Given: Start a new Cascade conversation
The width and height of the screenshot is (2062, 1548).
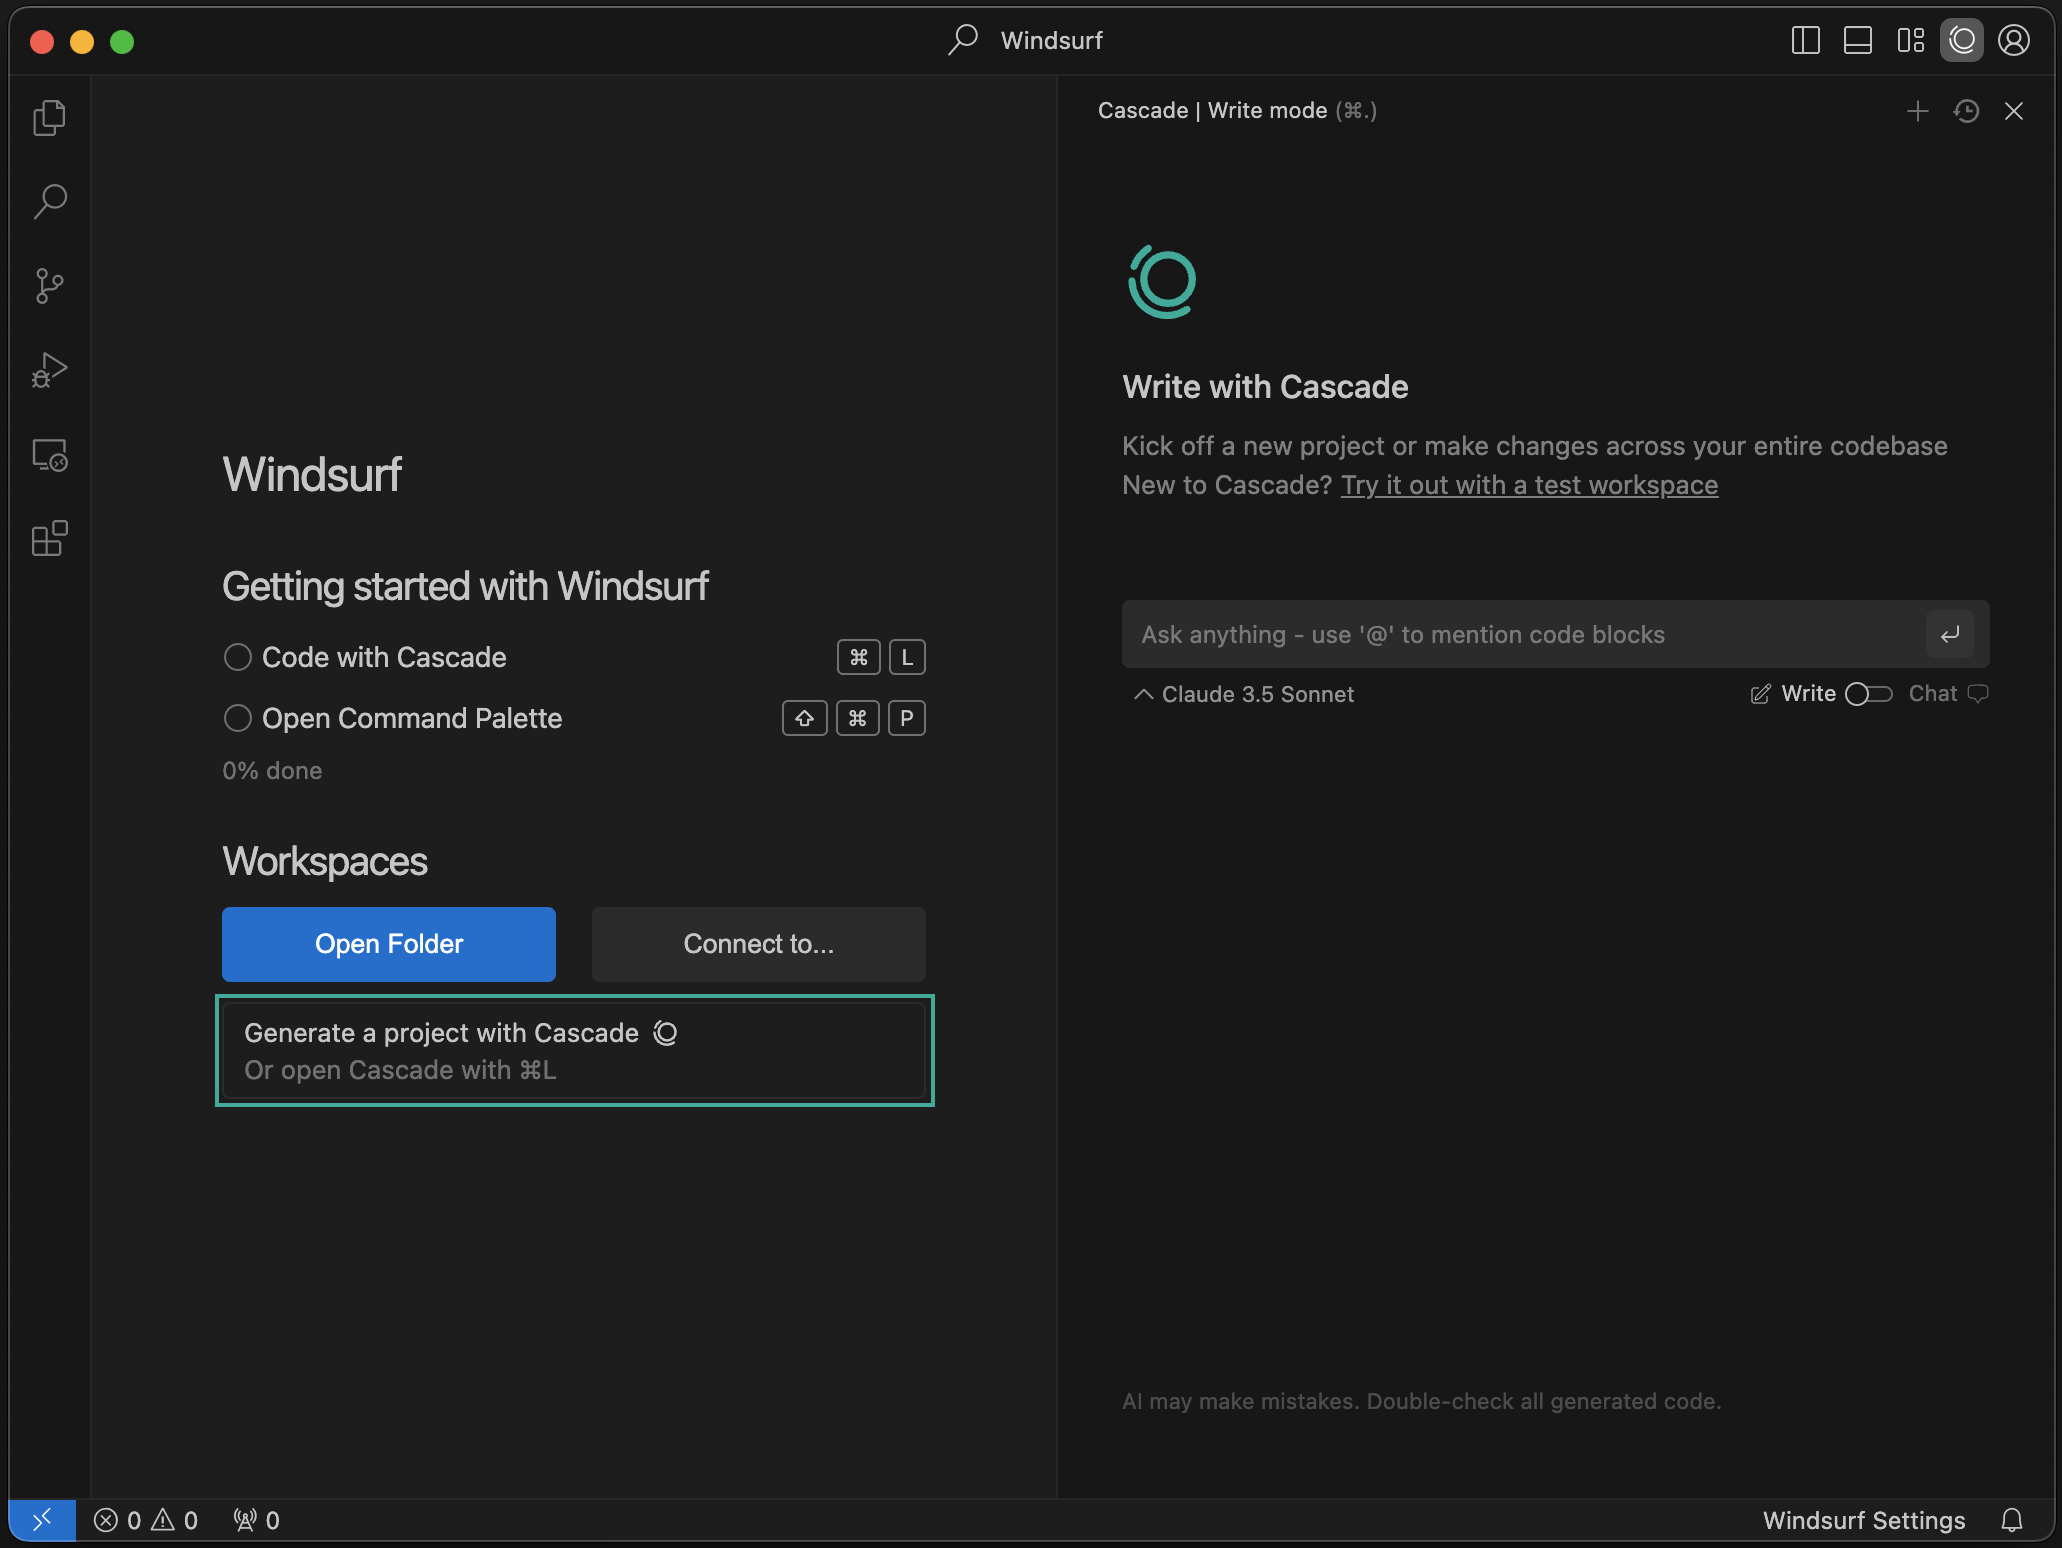Looking at the screenshot, I should [x=1917, y=111].
